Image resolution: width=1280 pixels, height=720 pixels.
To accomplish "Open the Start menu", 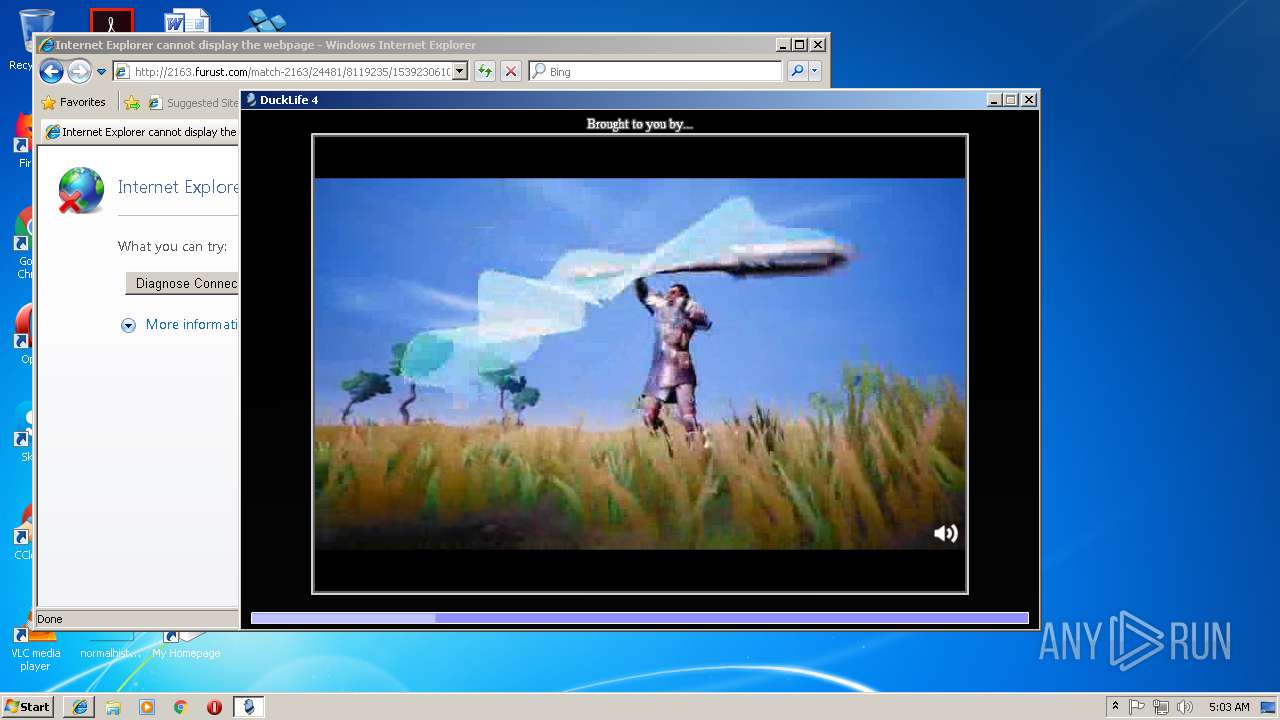I will [x=27, y=706].
